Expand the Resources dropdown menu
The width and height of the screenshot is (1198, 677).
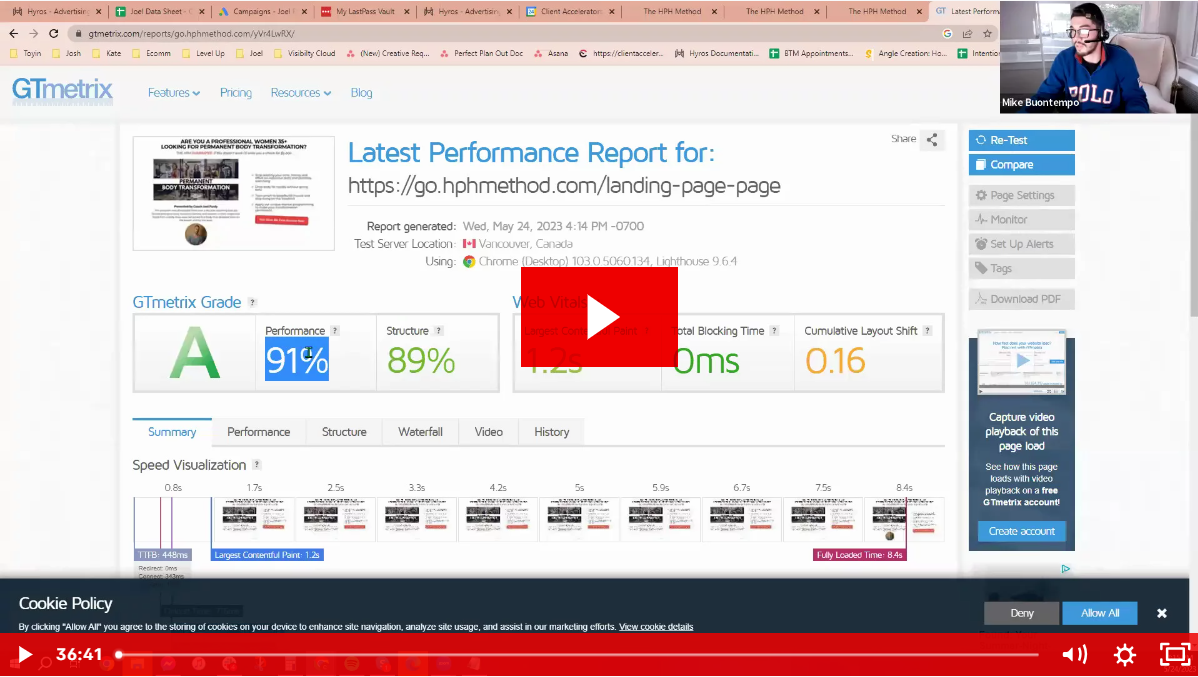pos(300,93)
